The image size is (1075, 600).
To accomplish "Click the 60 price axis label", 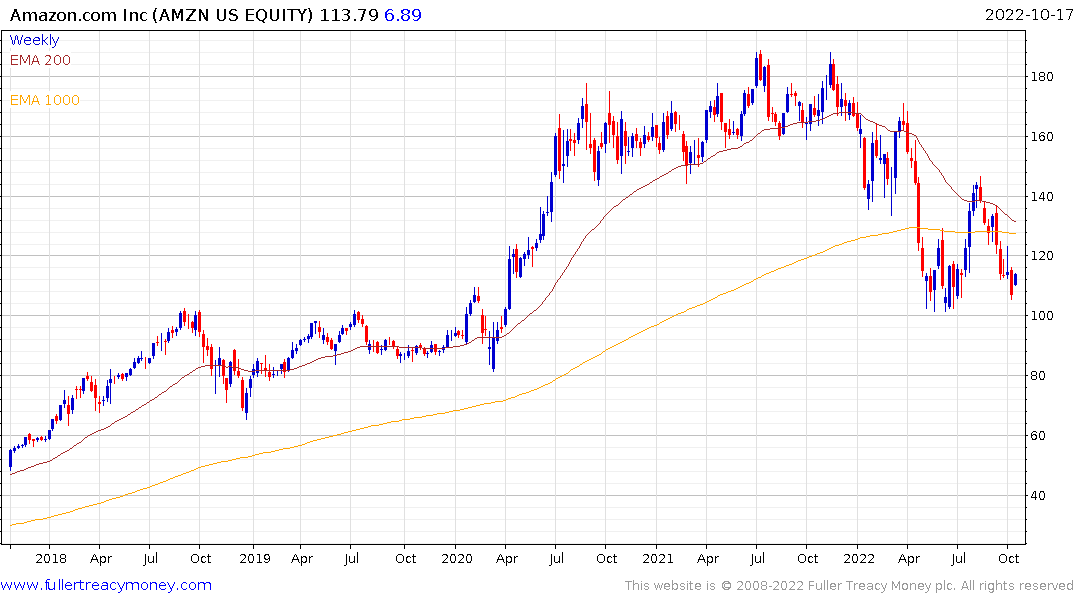I will pos(1038,435).
